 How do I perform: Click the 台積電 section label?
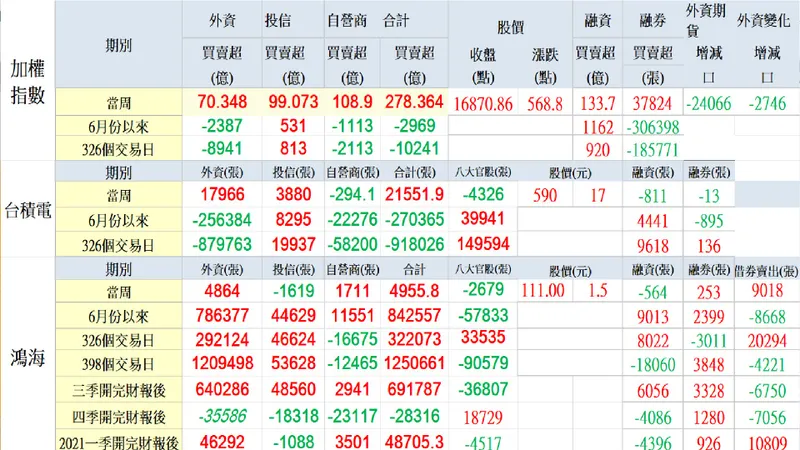[28, 210]
